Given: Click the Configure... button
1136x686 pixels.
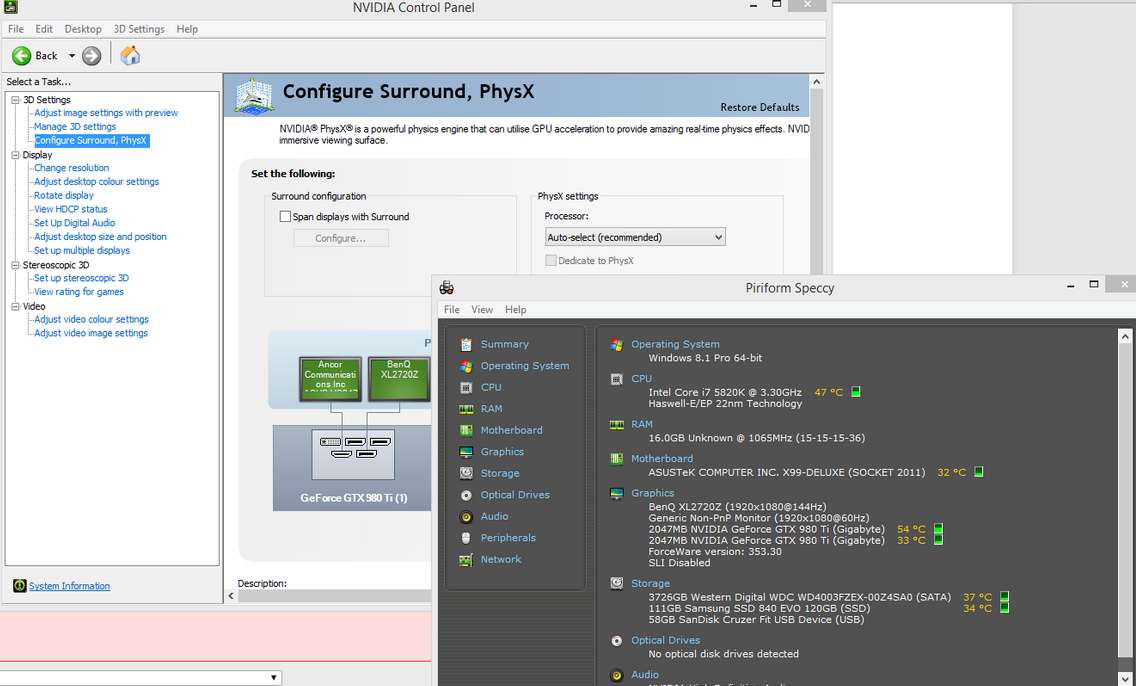Looking at the screenshot, I should pos(341,238).
